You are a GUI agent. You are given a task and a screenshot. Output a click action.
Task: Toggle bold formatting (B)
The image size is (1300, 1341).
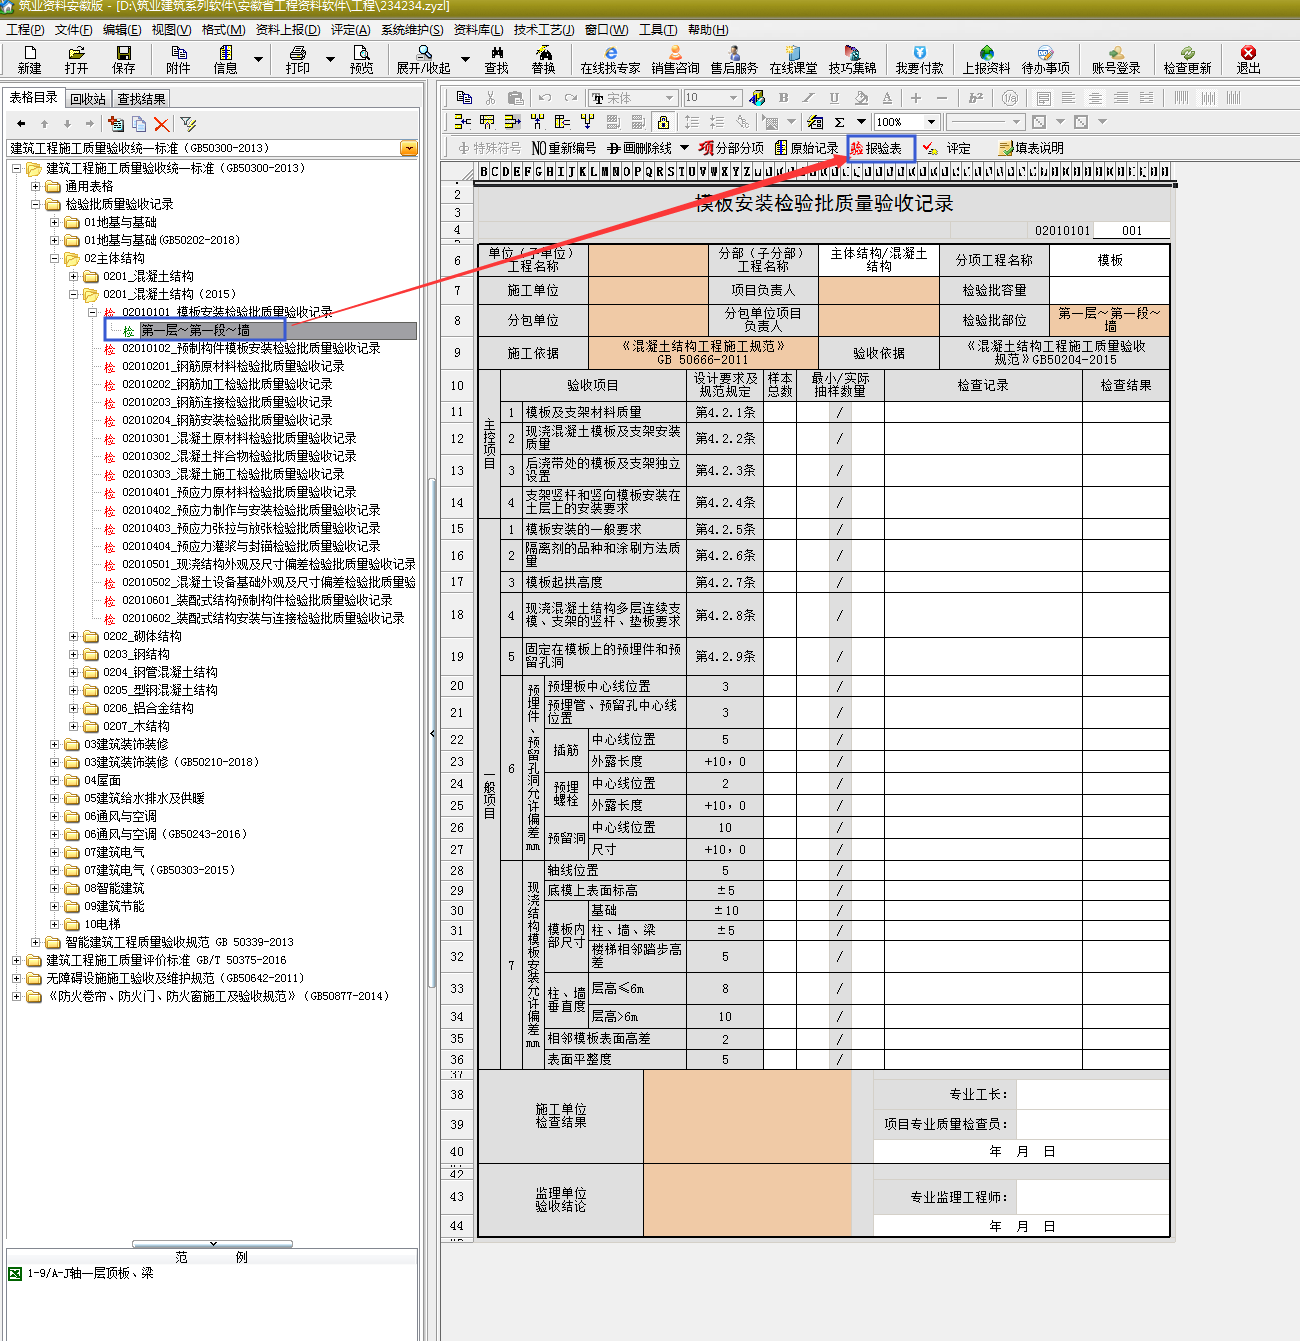pyautogui.click(x=783, y=98)
